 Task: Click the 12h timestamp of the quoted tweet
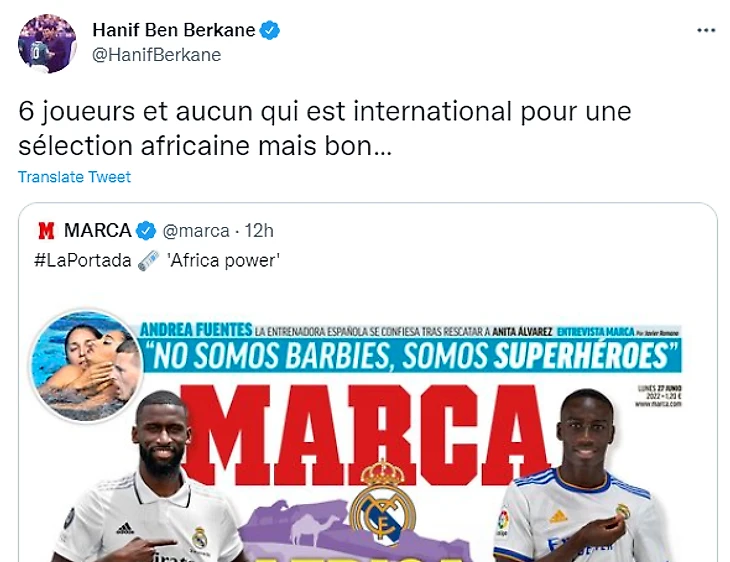pyautogui.click(x=259, y=230)
